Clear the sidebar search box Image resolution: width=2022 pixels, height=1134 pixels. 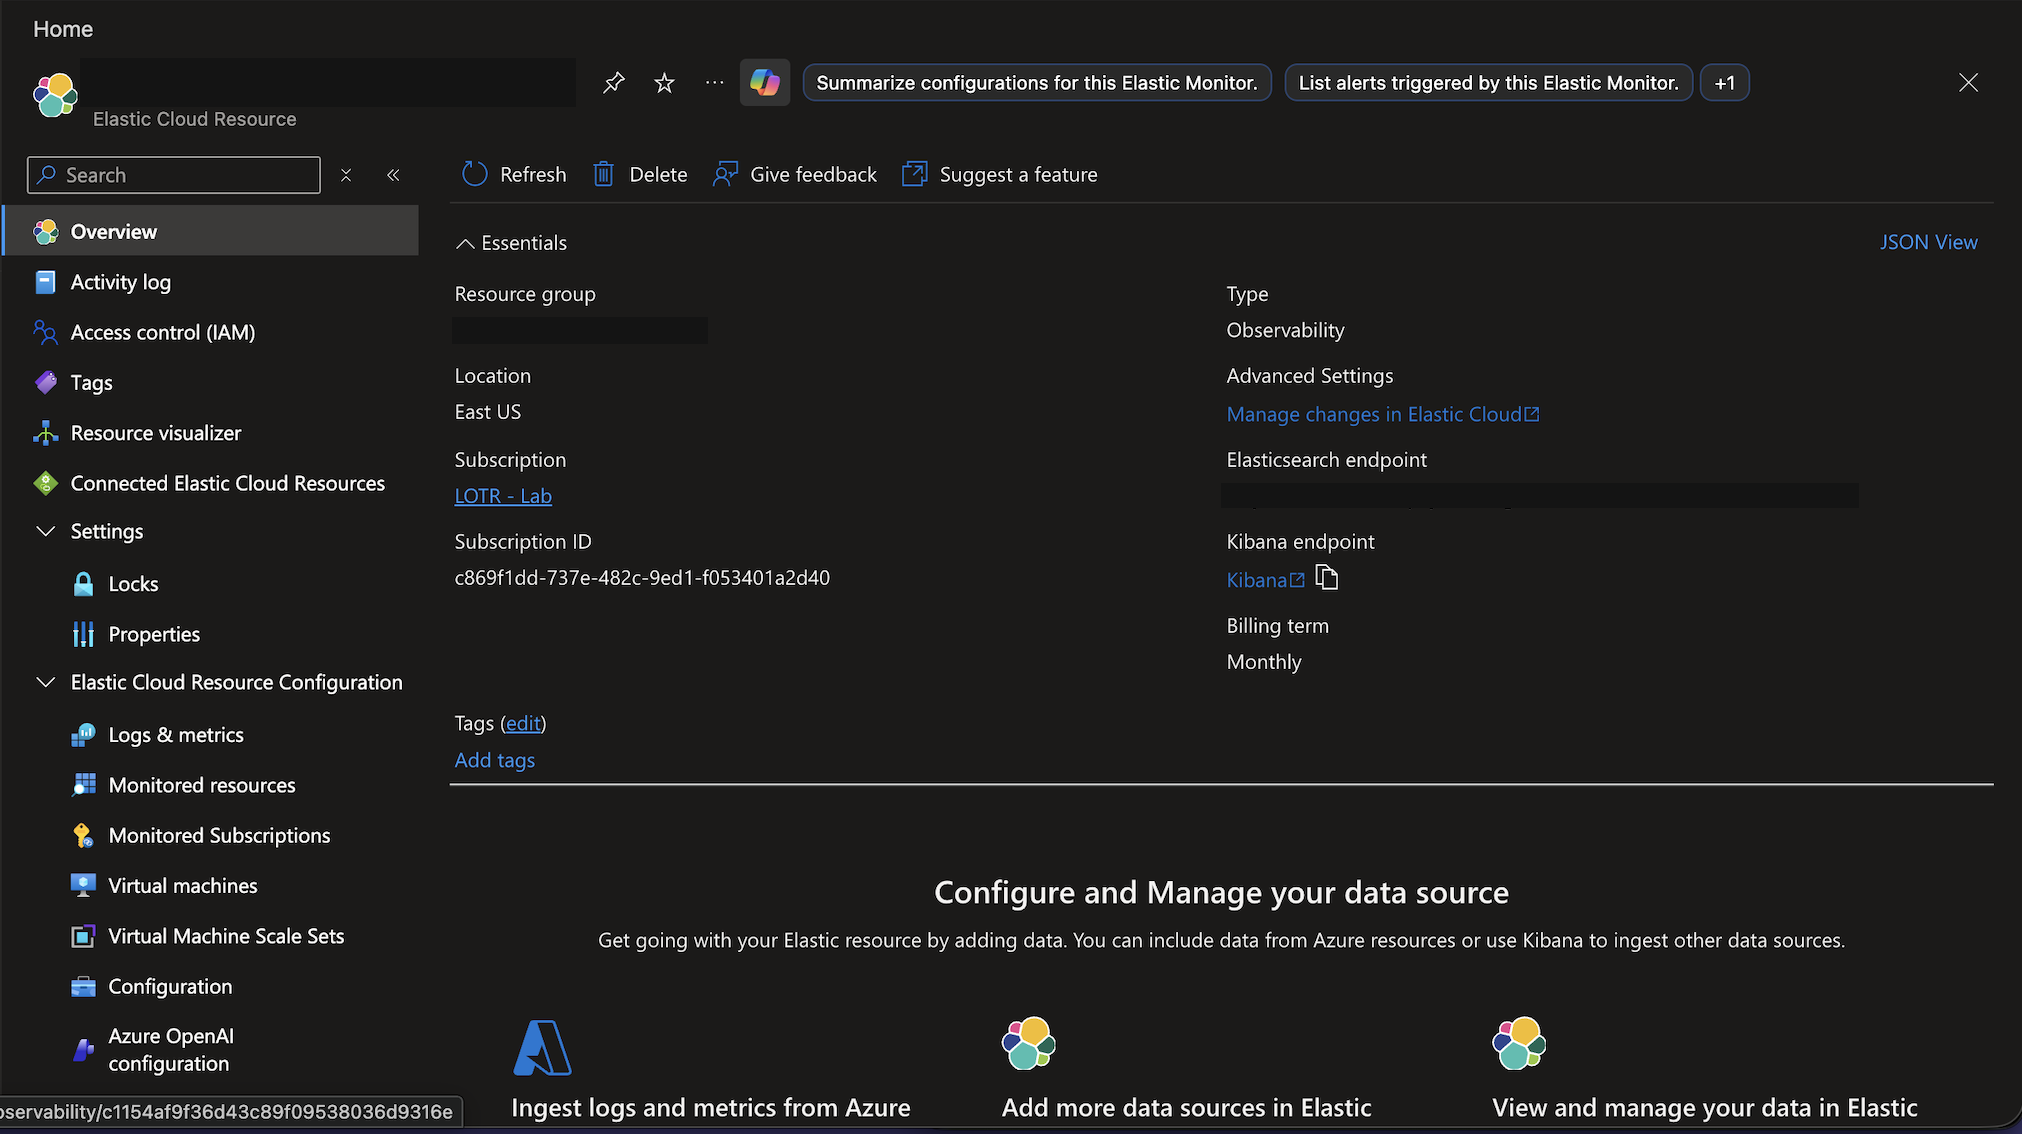tap(346, 175)
